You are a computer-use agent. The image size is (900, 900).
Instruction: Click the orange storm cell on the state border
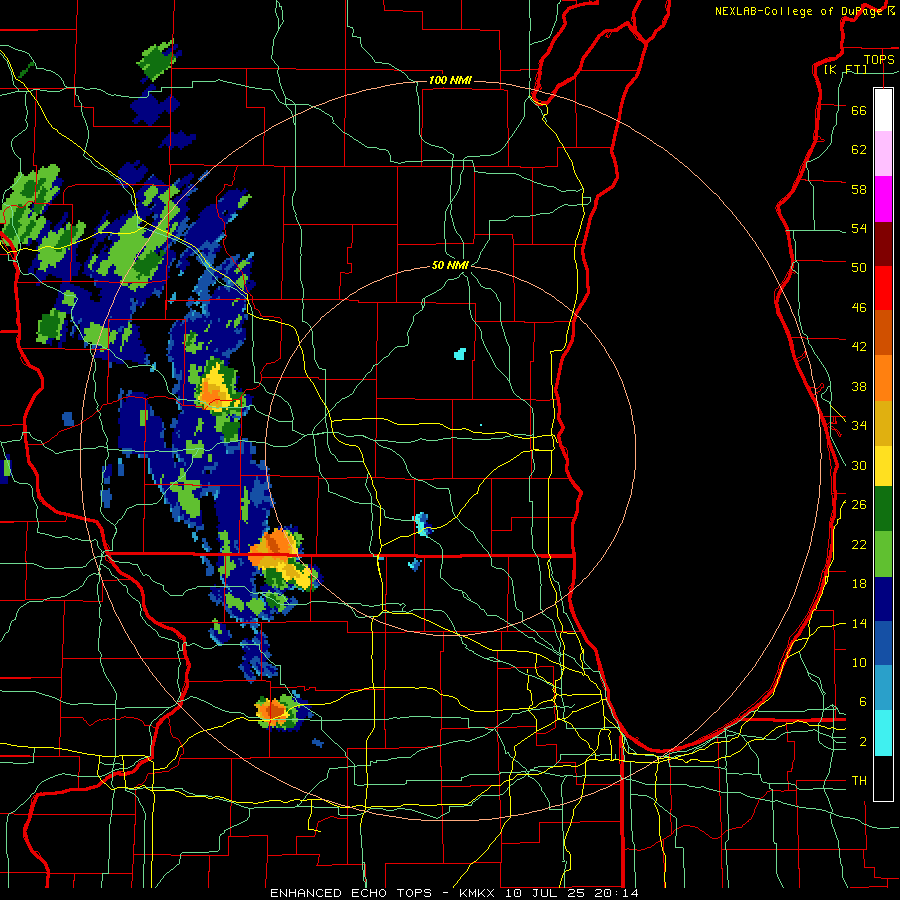pos(276,548)
